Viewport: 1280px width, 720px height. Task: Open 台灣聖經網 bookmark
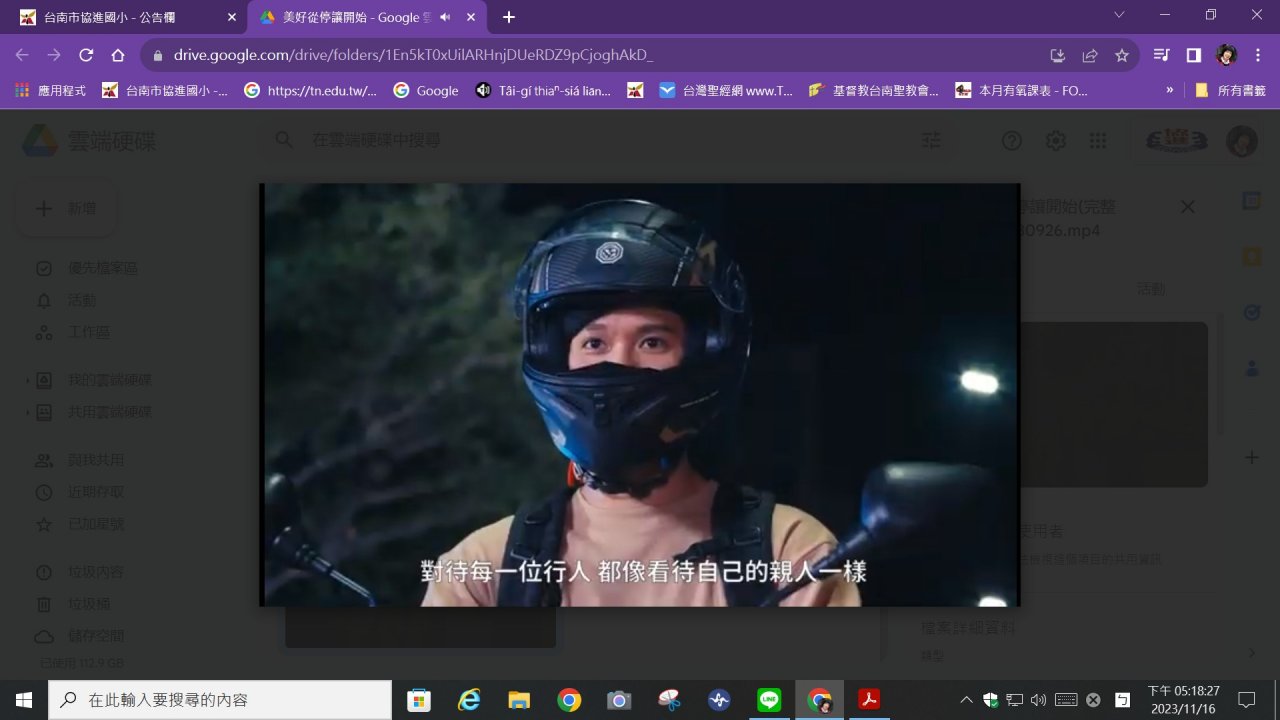click(727, 90)
